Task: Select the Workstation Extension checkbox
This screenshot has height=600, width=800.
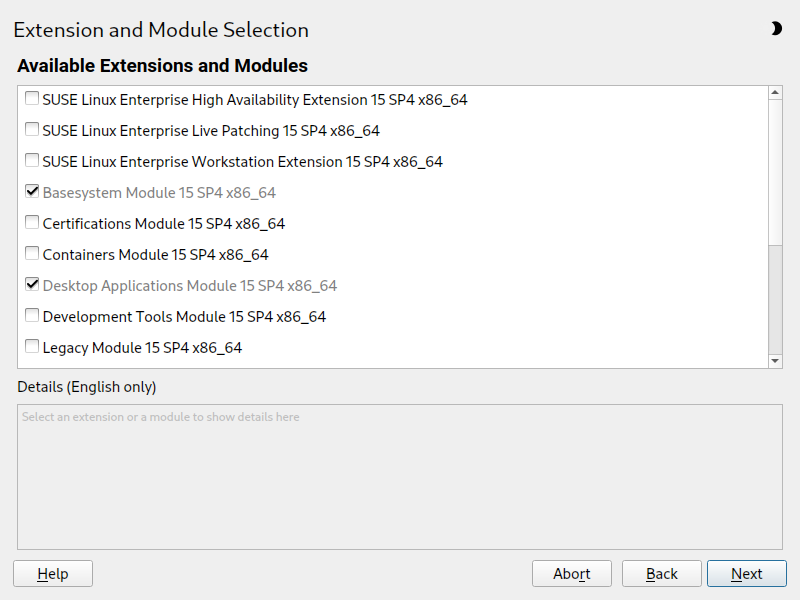Action: (x=32, y=161)
